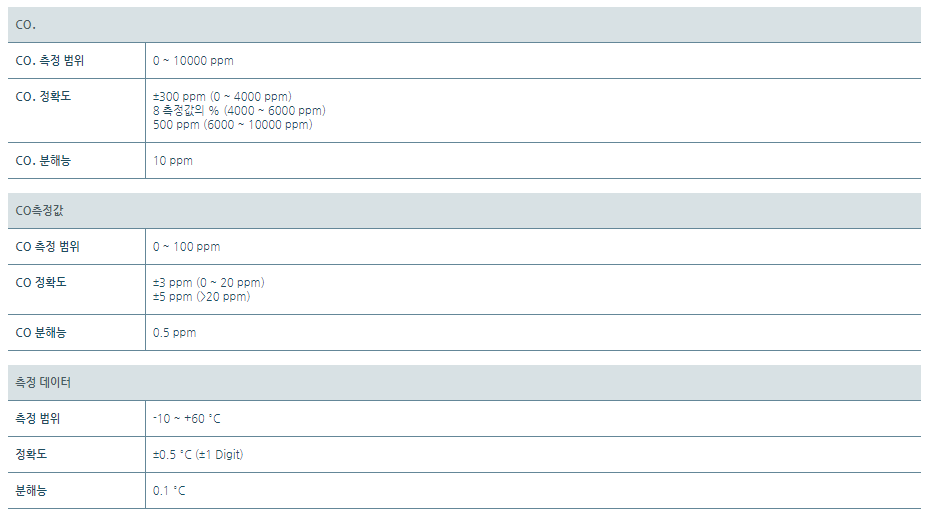Select the "±300 ppm (0 ~ 4000 ppm)" line
The width and height of the screenshot is (926, 516).
click(x=222, y=97)
